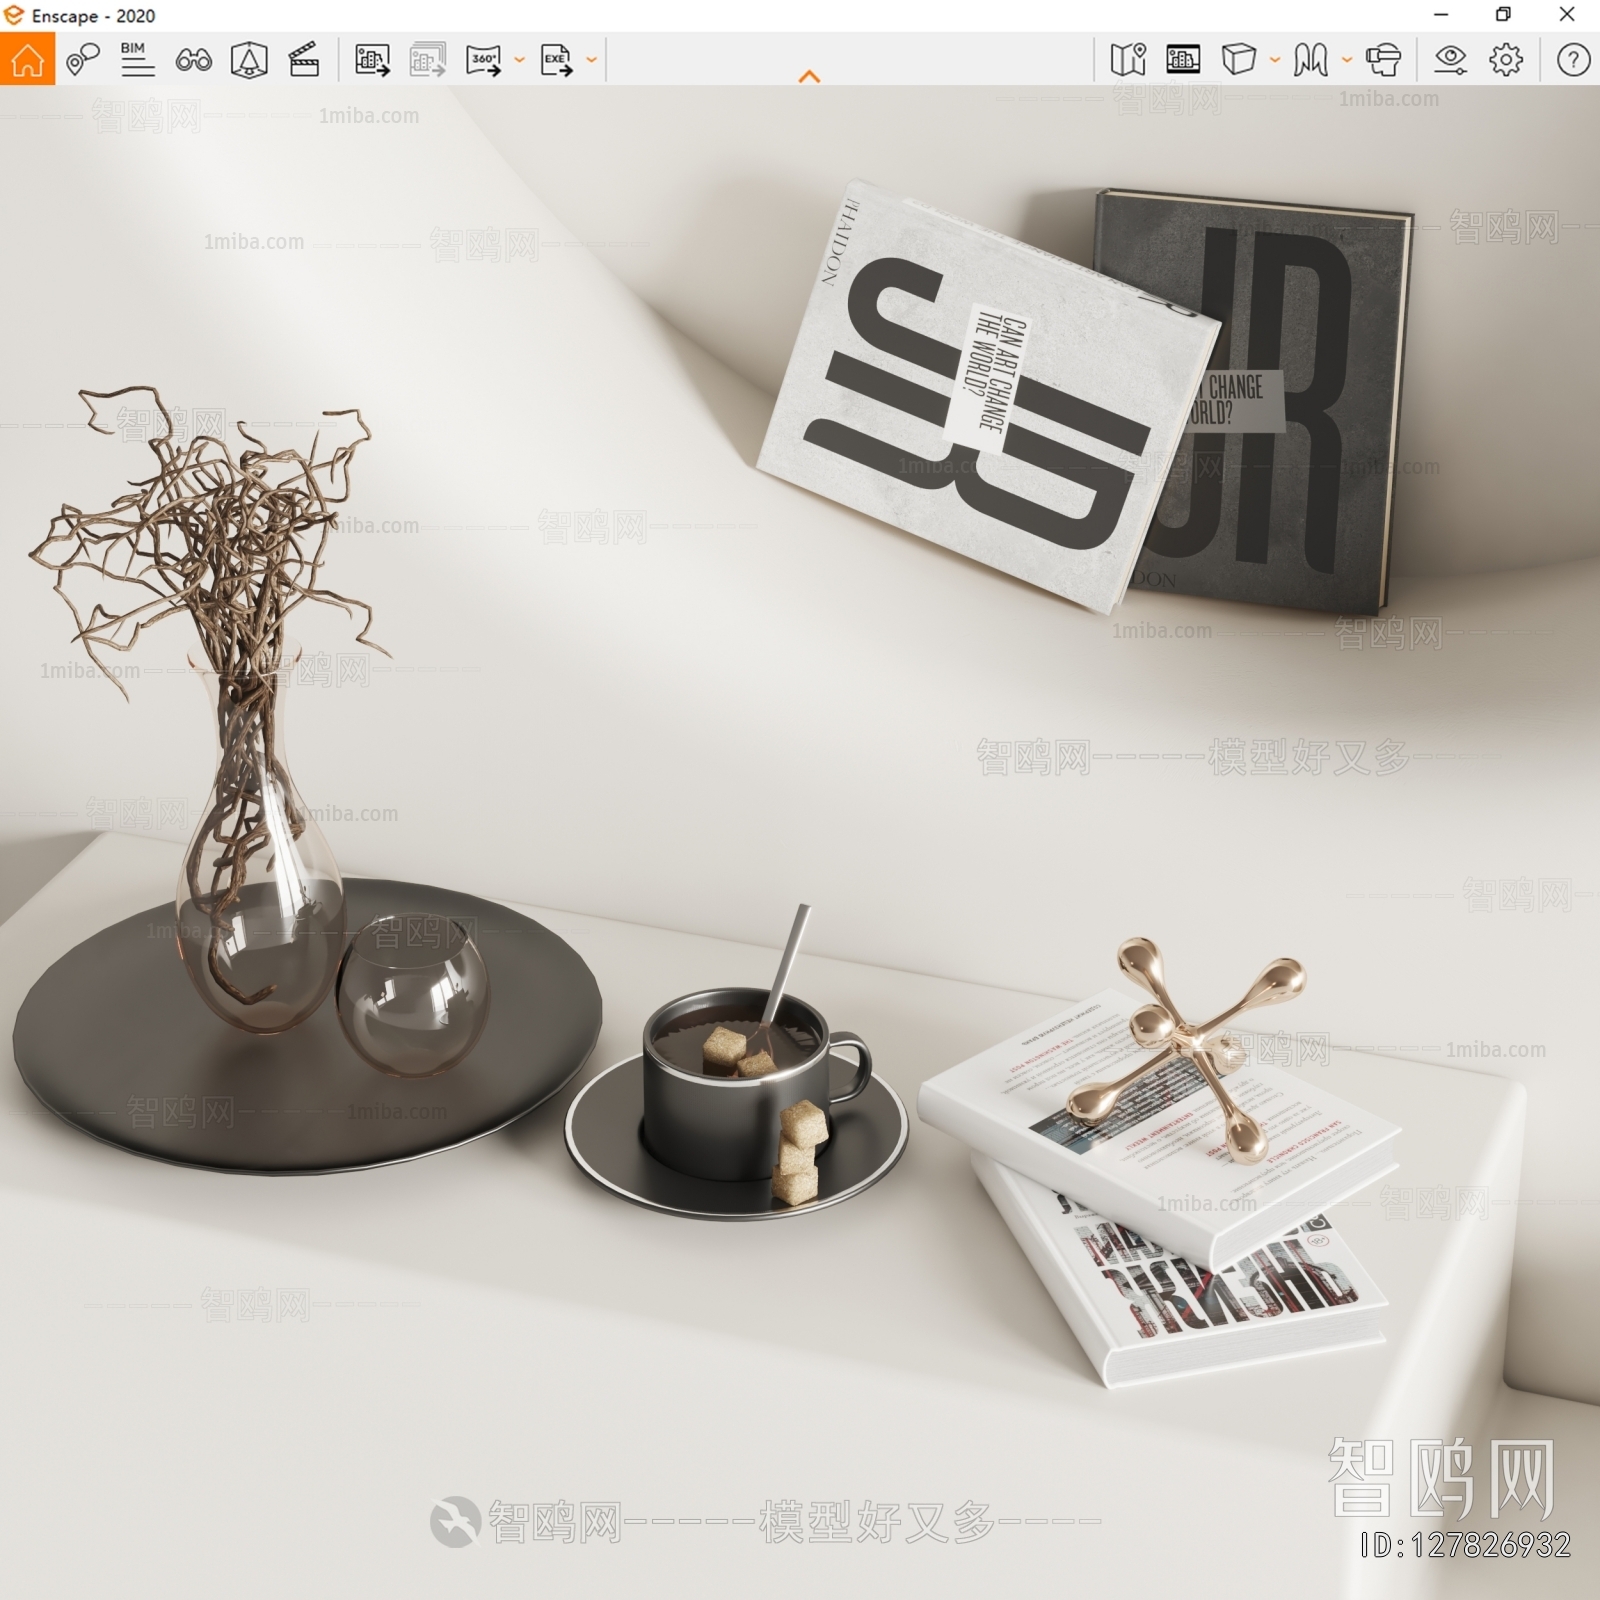Close the Enscape 2020 window
The width and height of the screenshot is (1600, 1600).
[x=1567, y=15]
